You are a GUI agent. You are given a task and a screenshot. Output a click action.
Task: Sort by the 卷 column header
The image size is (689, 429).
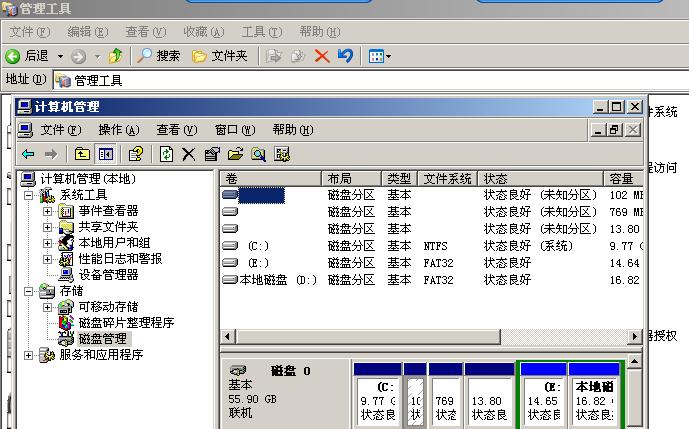tap(271, 178)
